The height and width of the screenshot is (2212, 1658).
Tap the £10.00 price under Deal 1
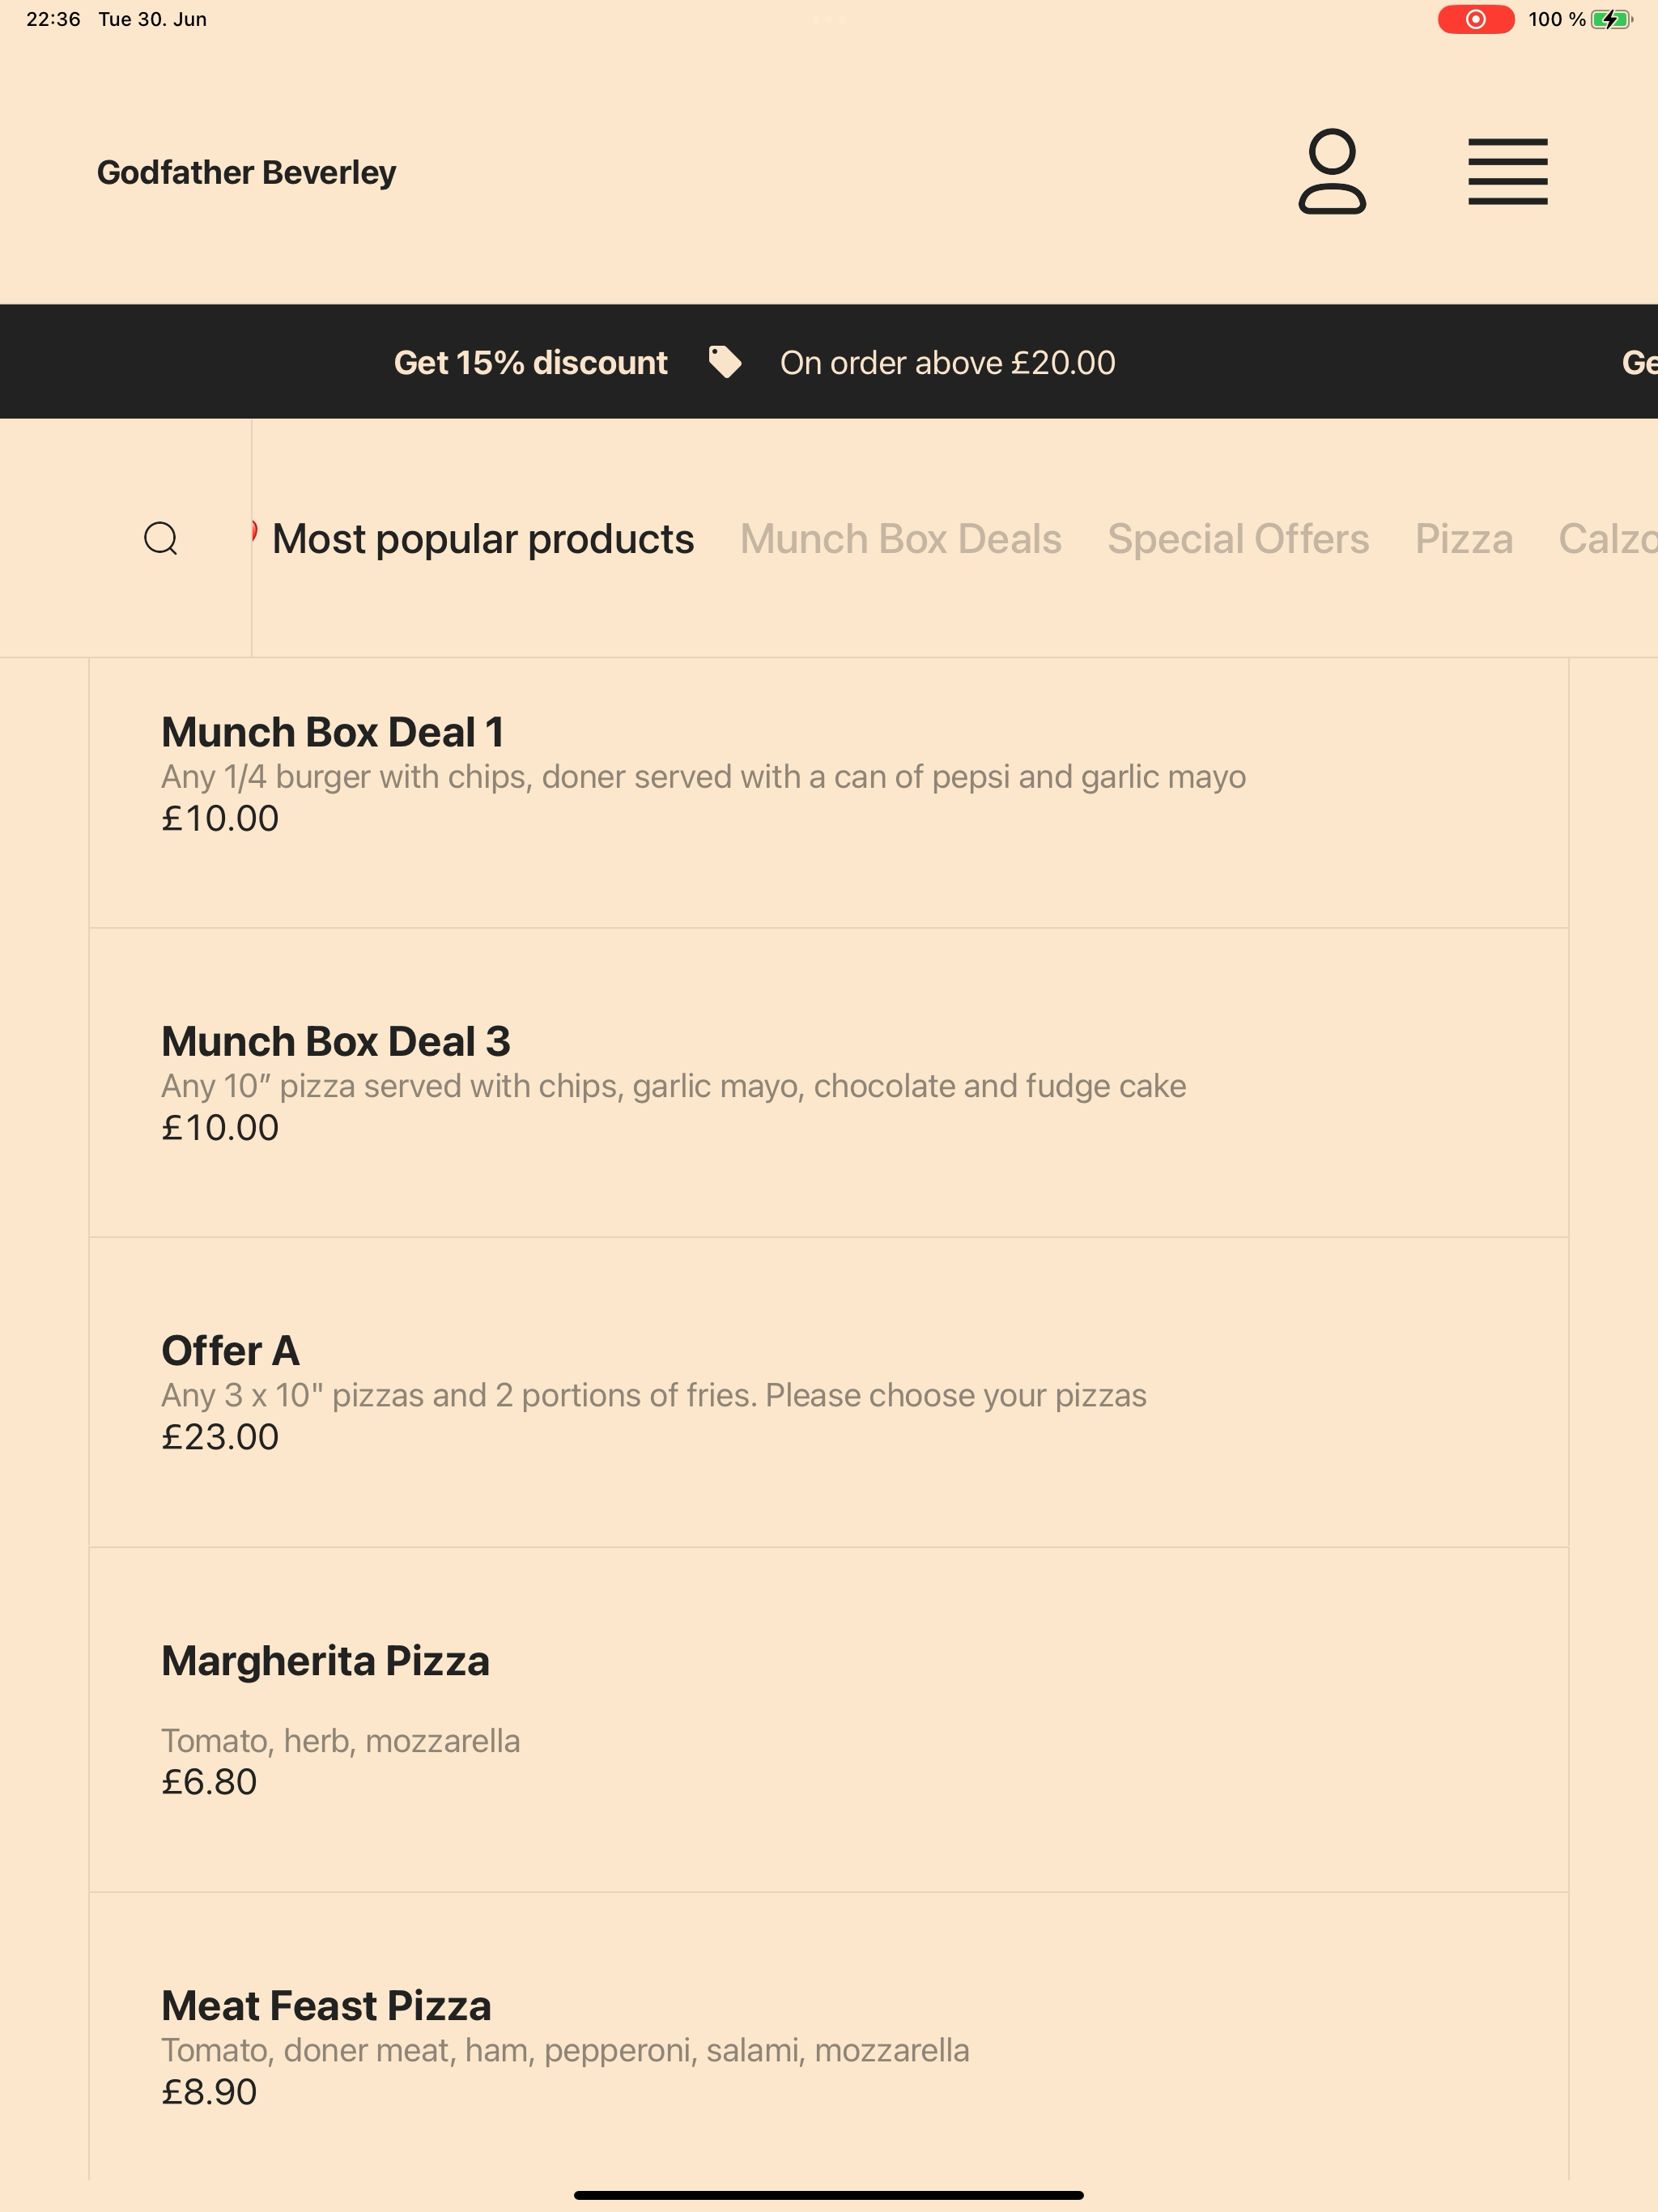(x=220, y=818)
